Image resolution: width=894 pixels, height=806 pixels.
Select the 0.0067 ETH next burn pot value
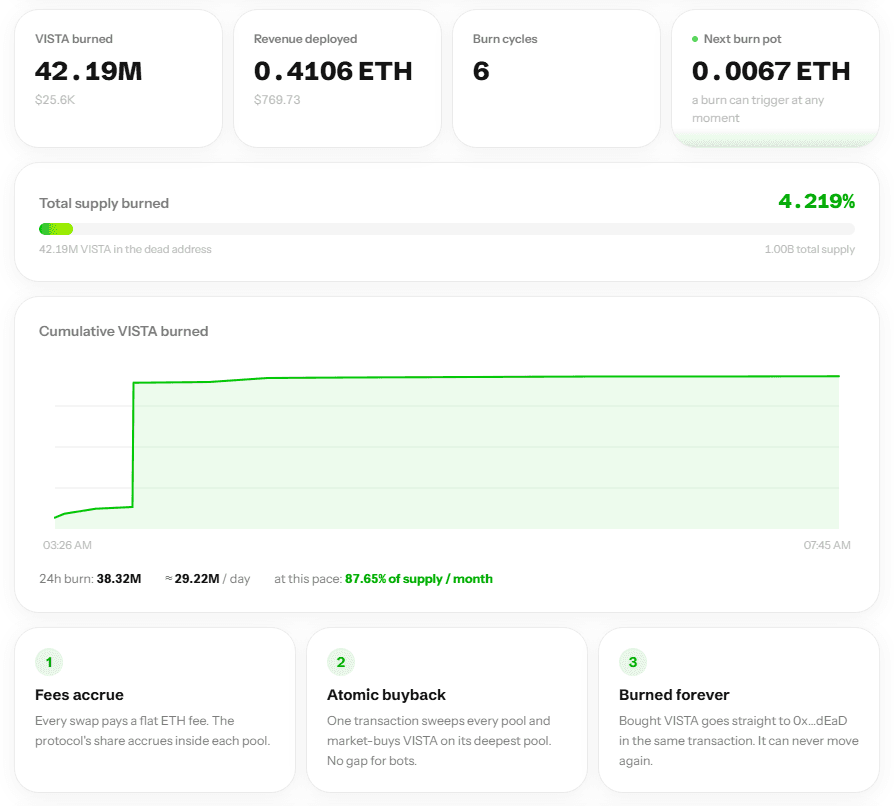tap(771, 71)
